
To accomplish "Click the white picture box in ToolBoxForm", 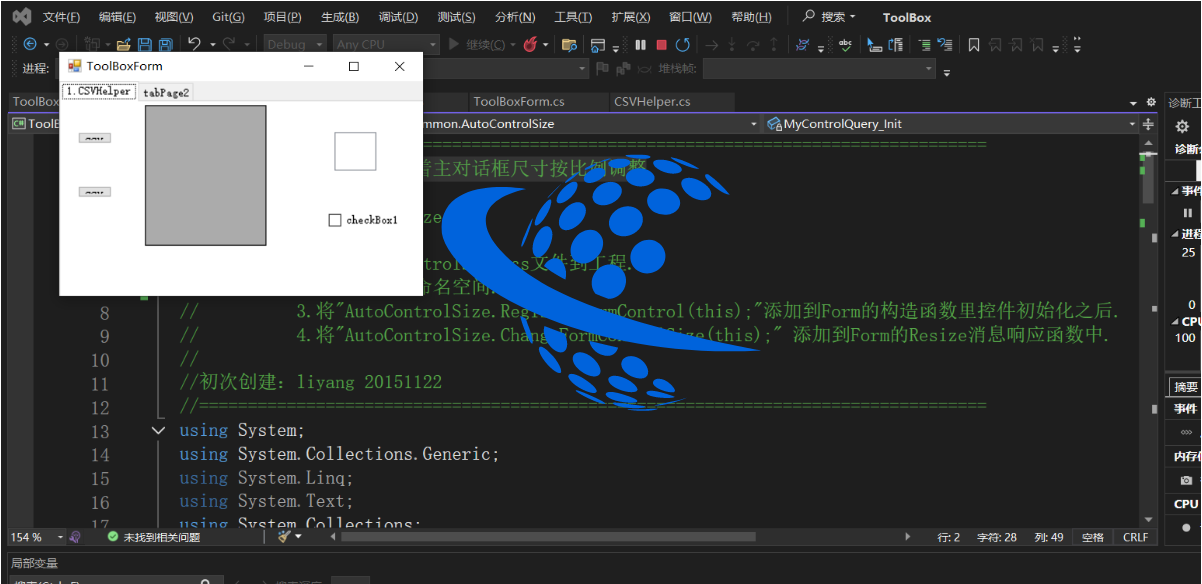I will [355, 151].
